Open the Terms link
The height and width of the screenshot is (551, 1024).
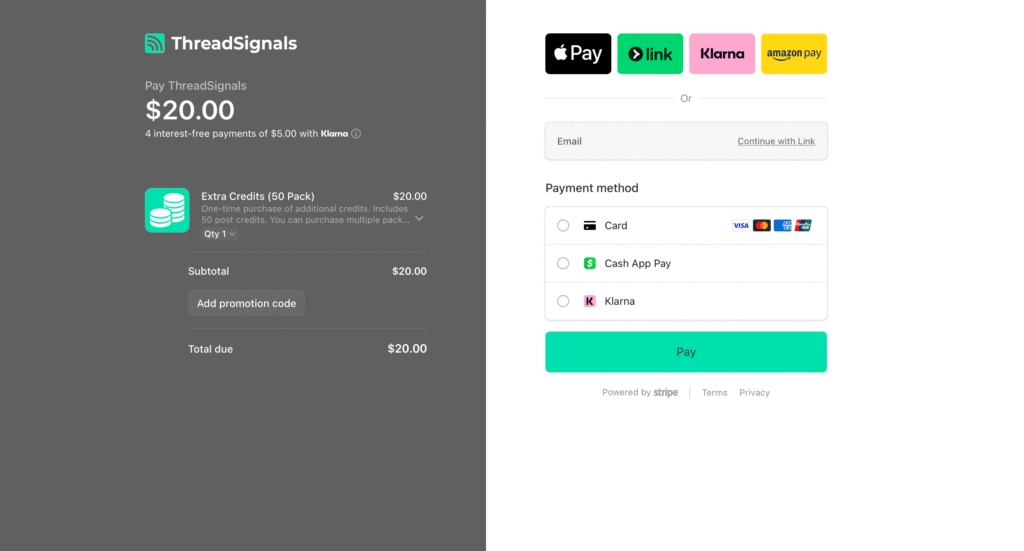point(714,393)
